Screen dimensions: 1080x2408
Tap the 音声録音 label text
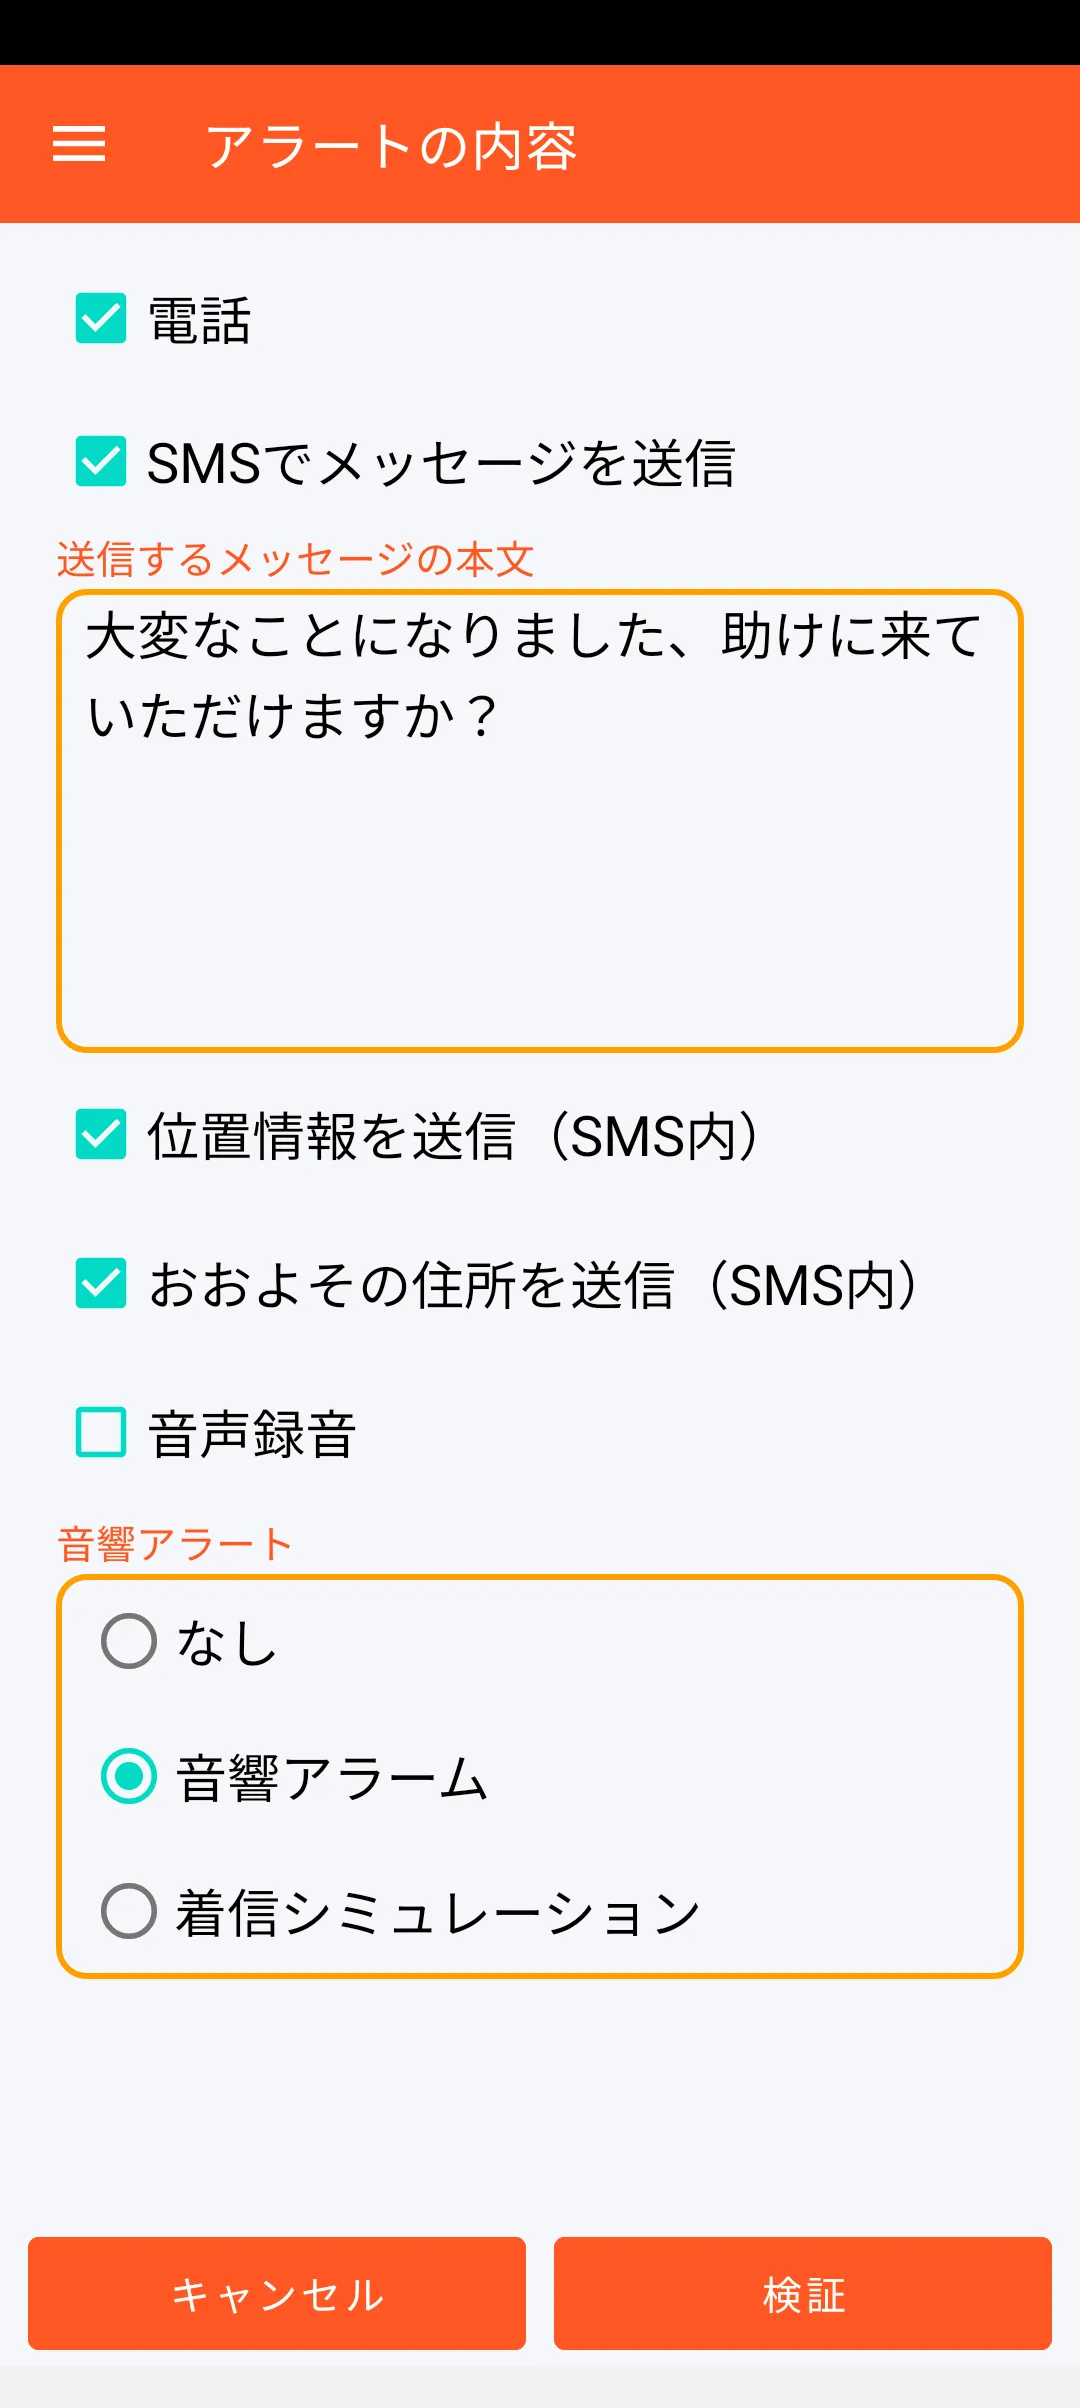point(252,1434)
